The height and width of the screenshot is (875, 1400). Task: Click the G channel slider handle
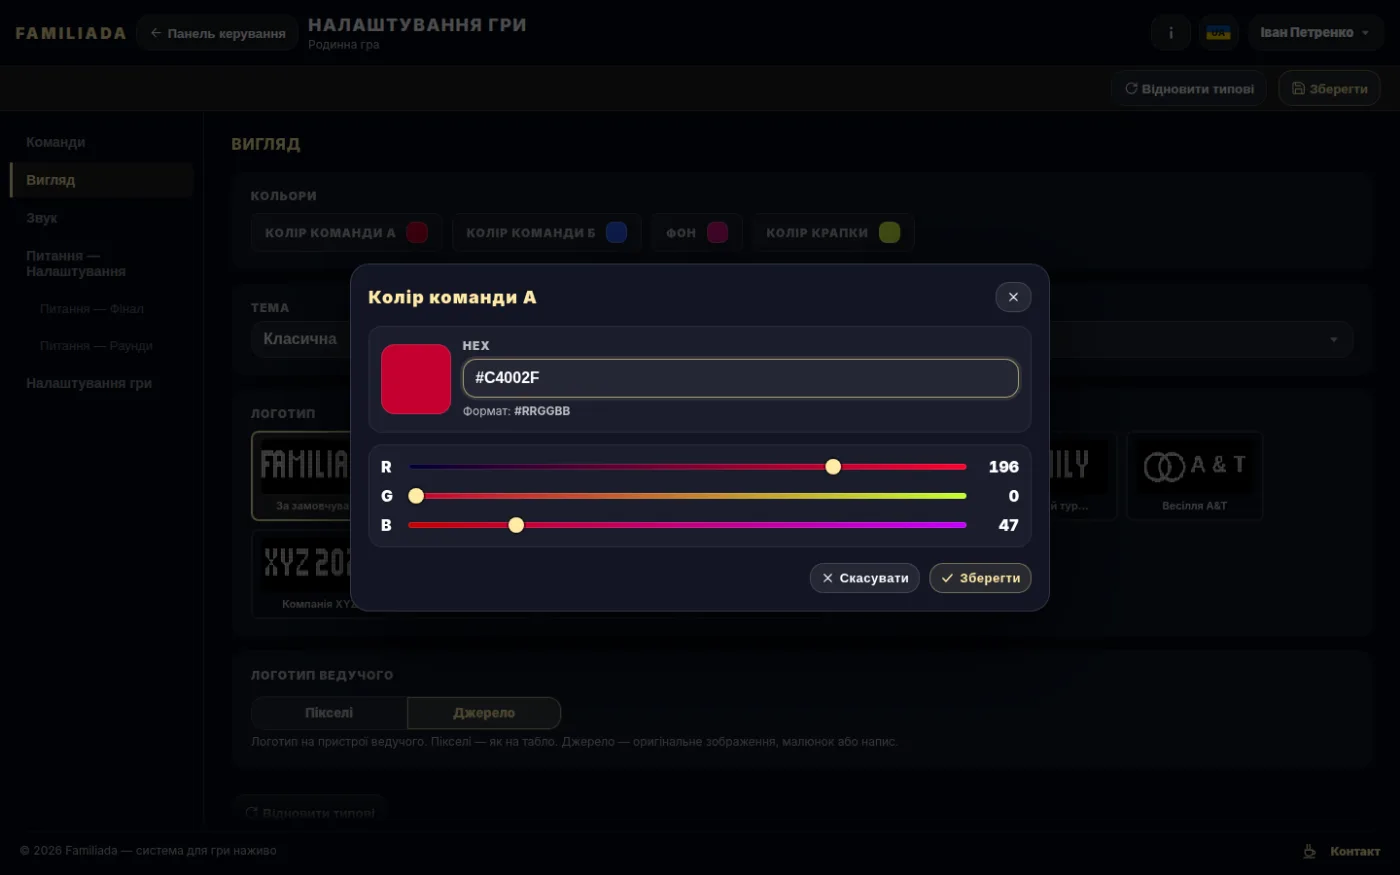click(416, 496)
